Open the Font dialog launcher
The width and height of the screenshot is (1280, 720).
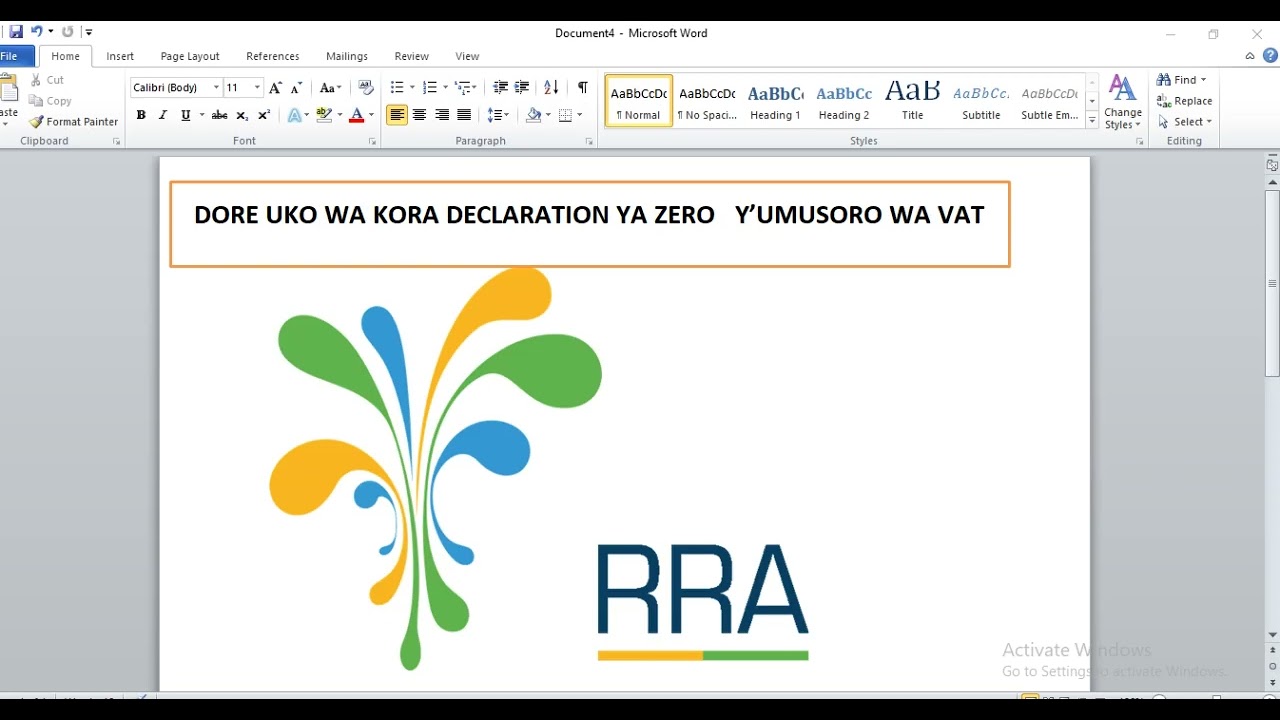pyautogui.click(x=372, y=142)
